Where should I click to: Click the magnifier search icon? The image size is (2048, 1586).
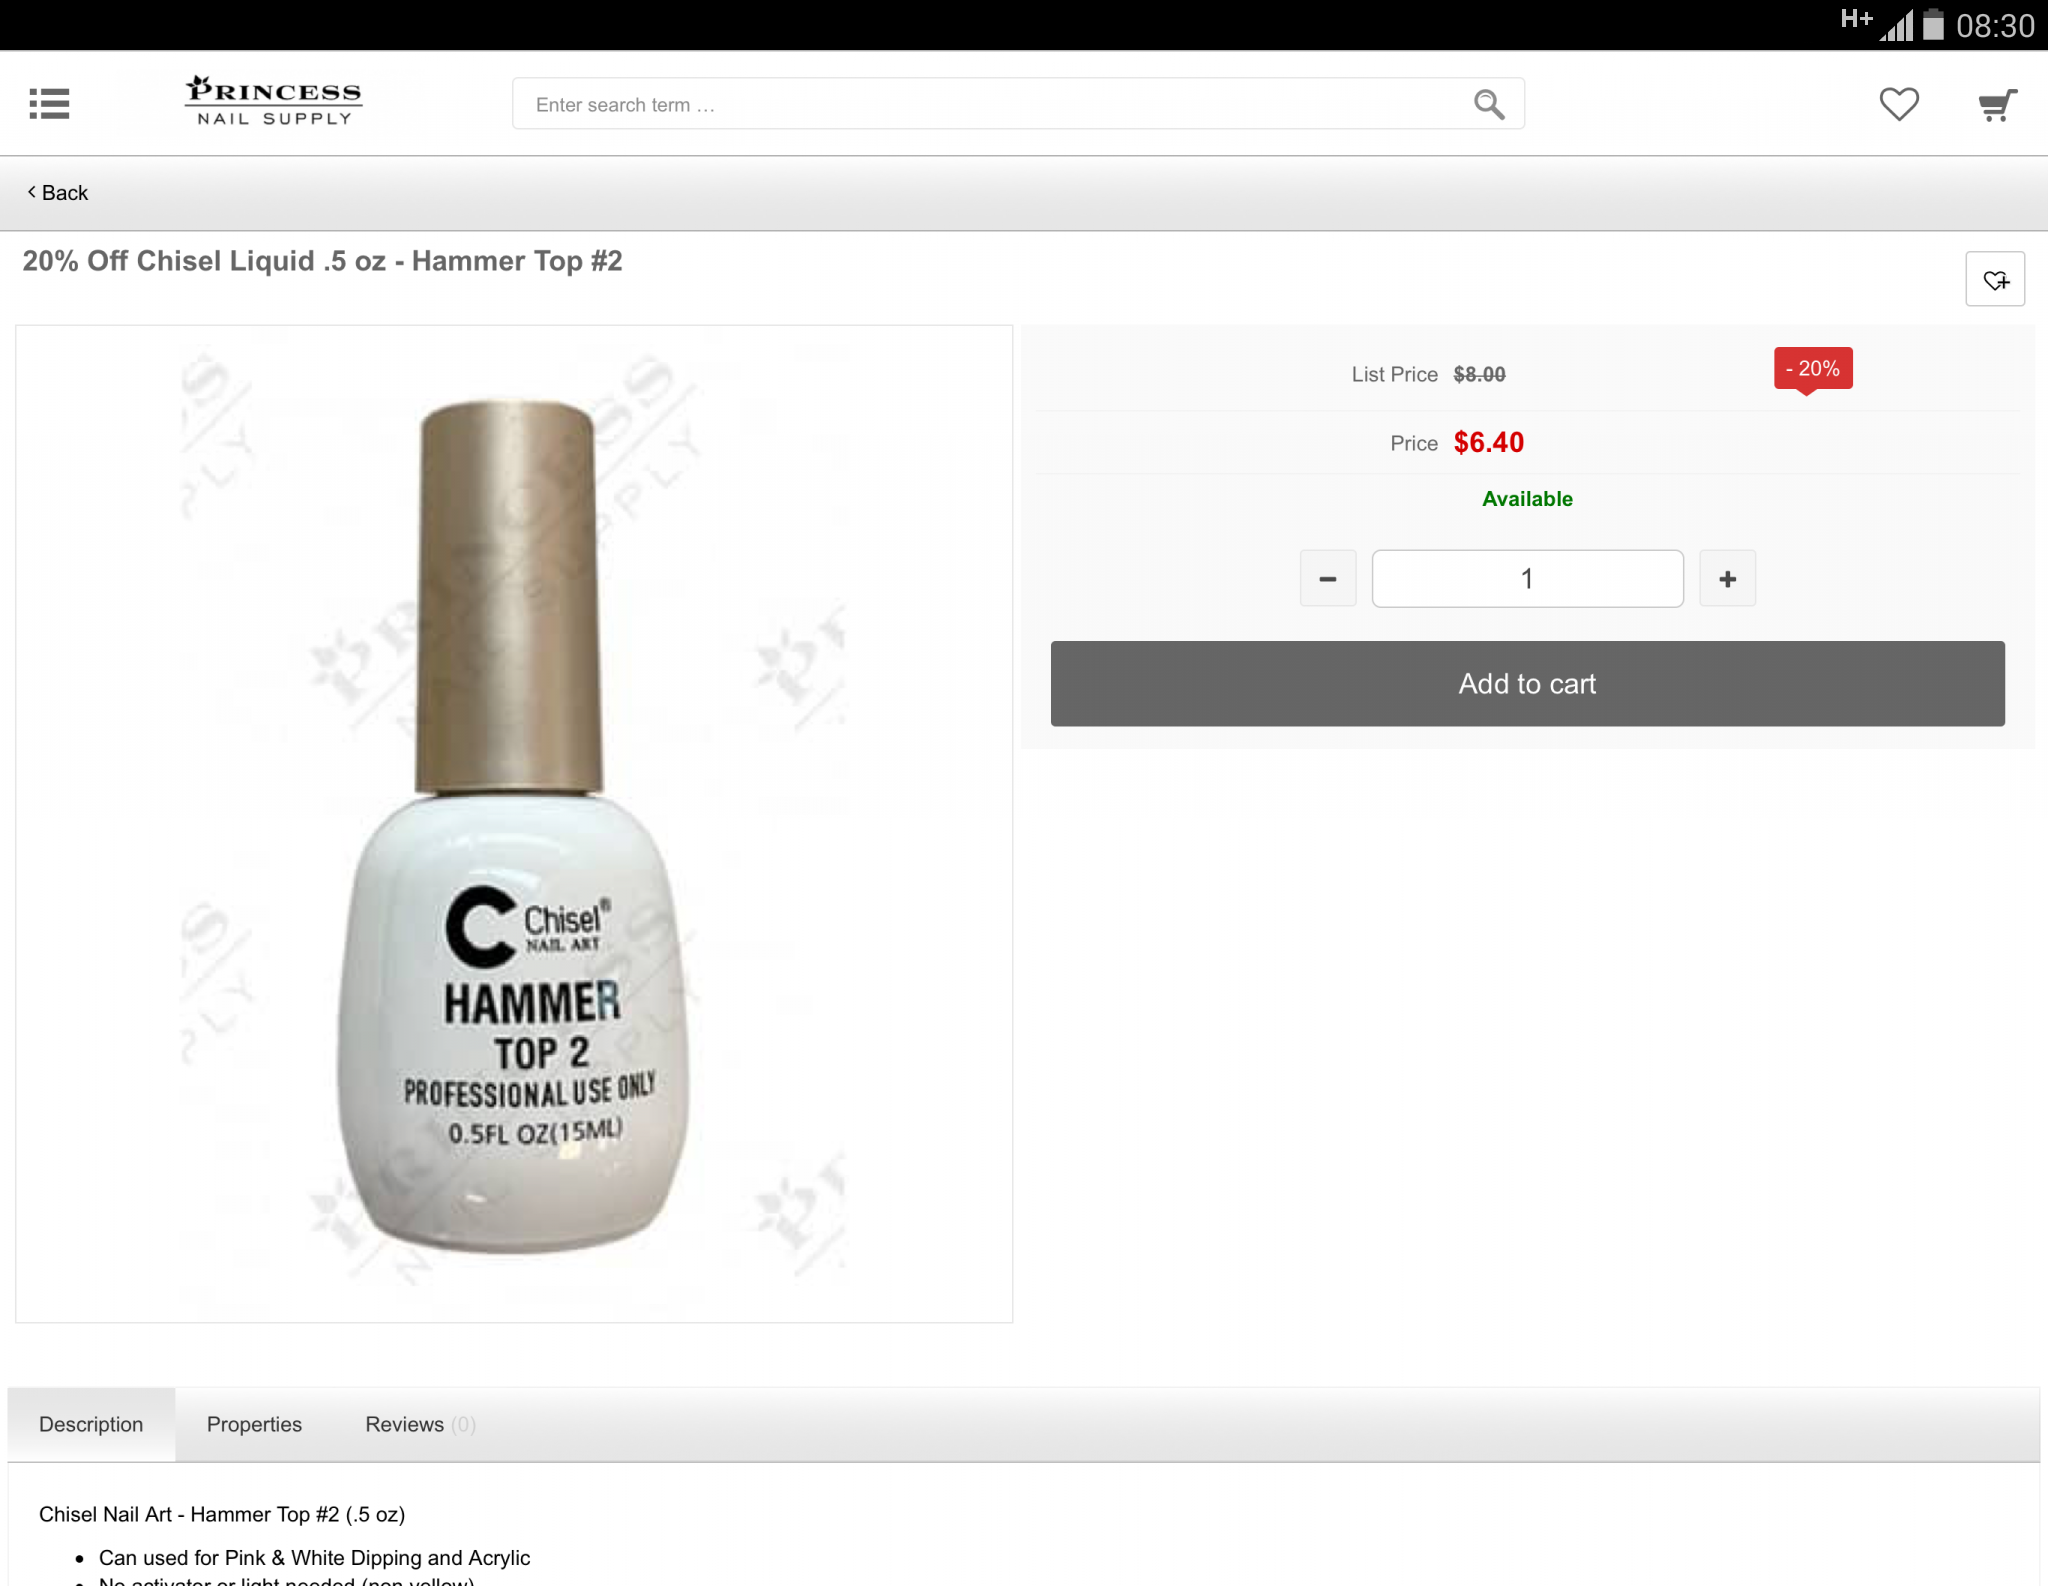[1488, 104]
